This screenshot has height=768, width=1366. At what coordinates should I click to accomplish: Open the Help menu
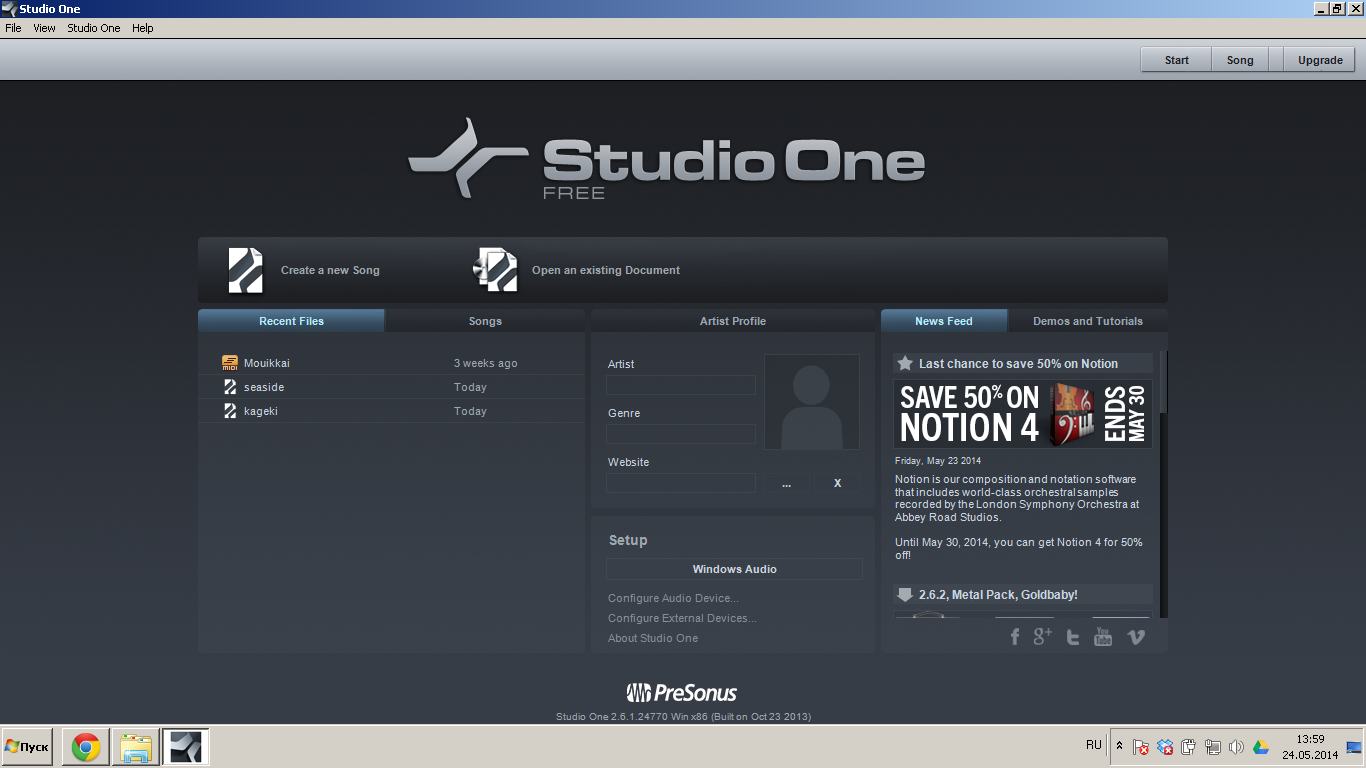143,28
